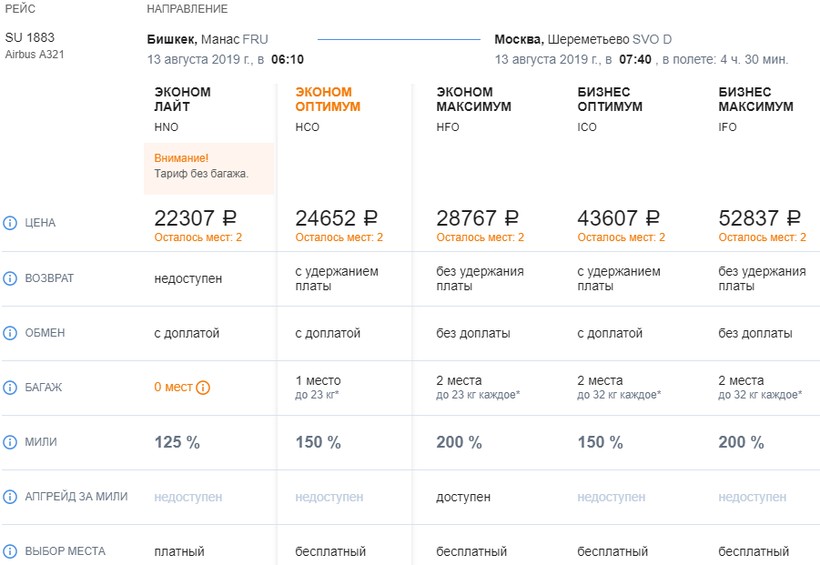Image resolution: width=820 pixels, height=565 pixels.
Task: Click the info icon next to ЦЕНА
Action: click(10, 223)
